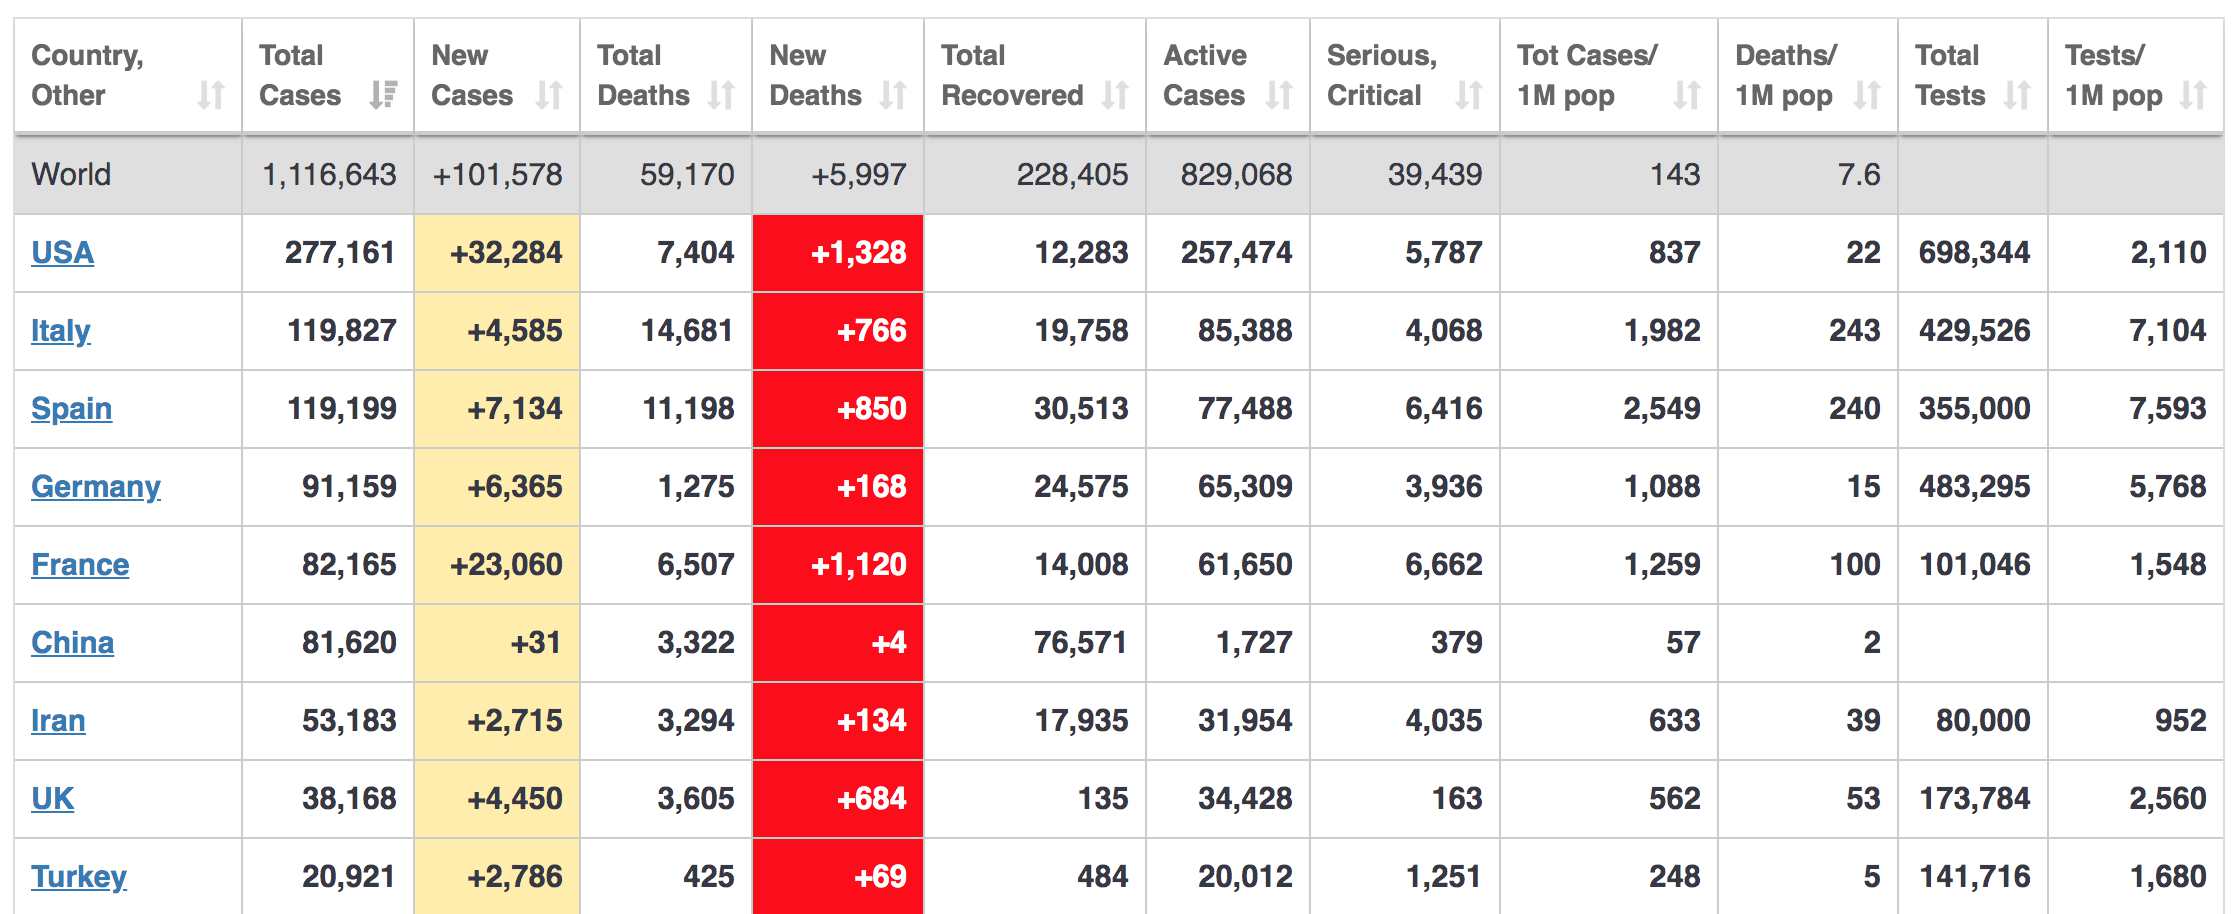Viewport: 2238px width, 914px height.
Task: Click sort arrows icon in Total Tests header
Action: click(2017, 95)
